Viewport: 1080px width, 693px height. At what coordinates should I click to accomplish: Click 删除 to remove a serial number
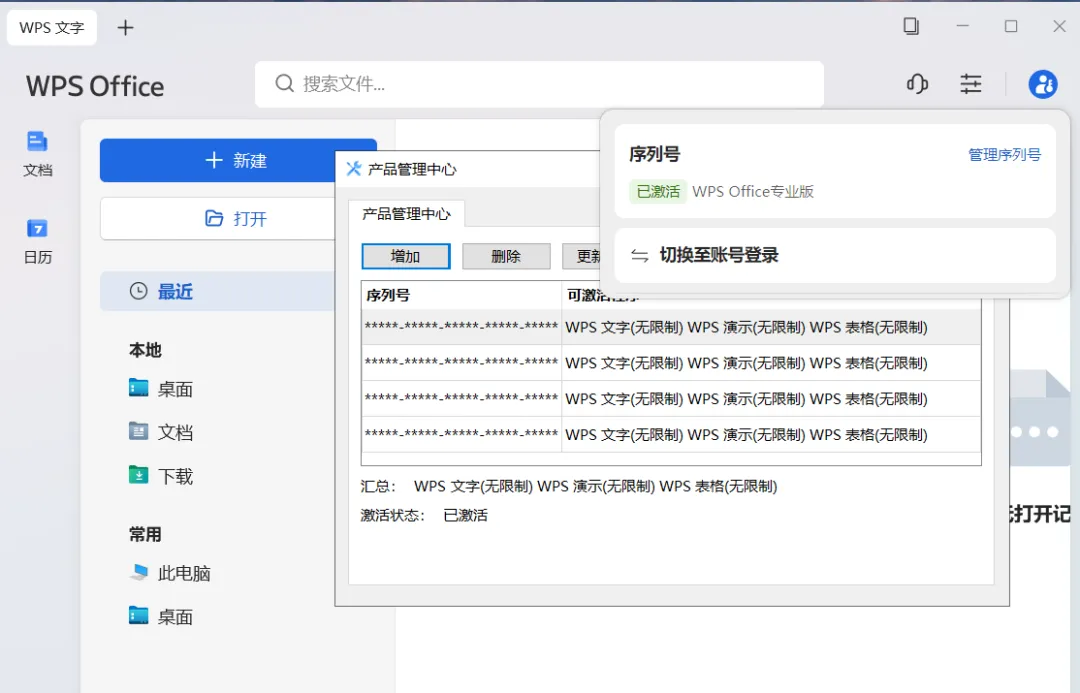506,256
